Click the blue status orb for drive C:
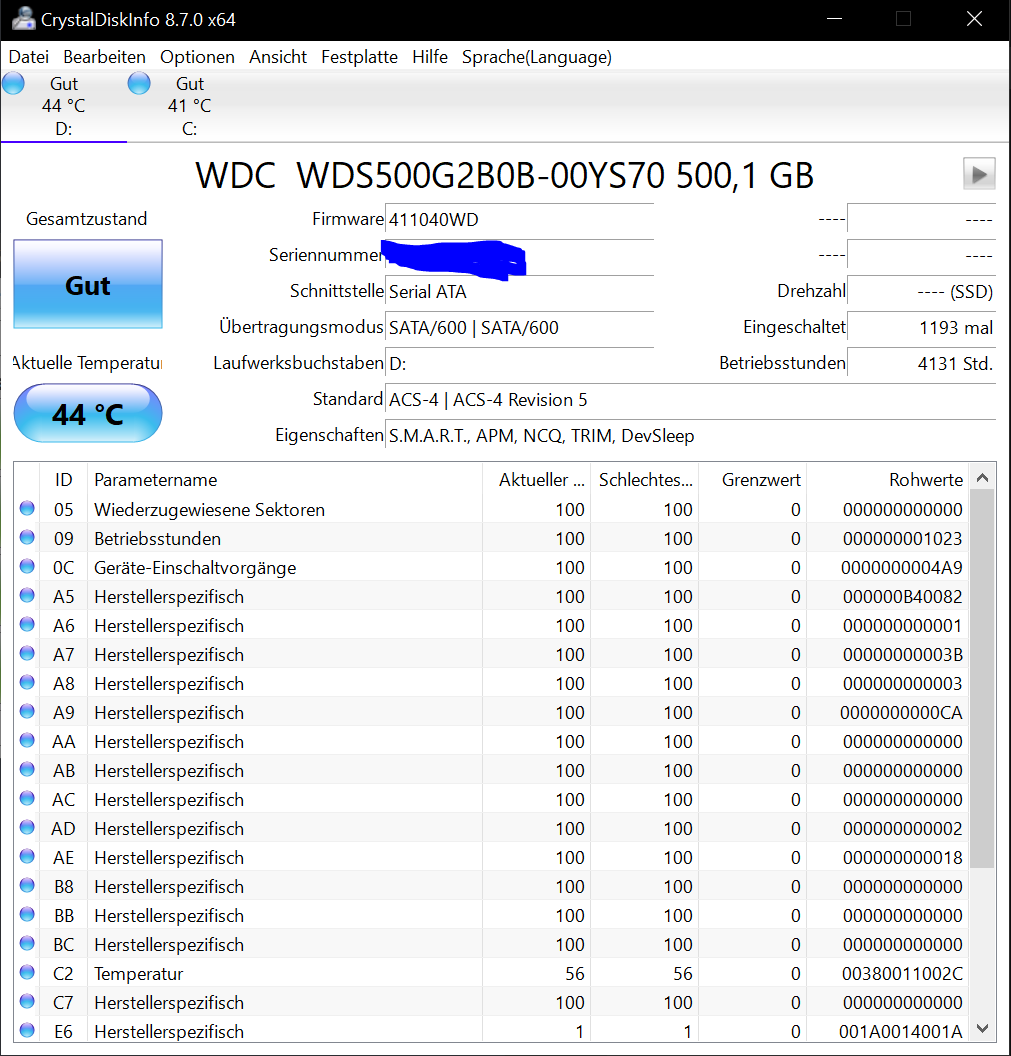 139,84
